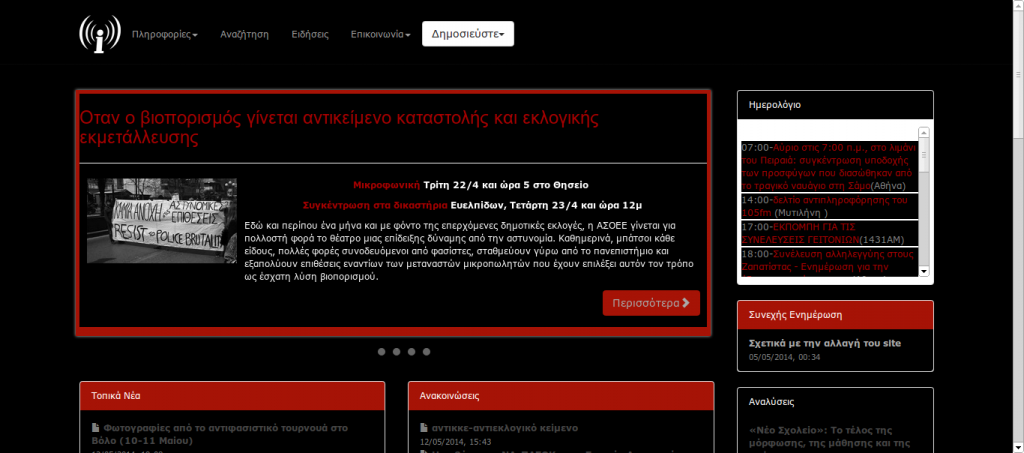Viewport: 1024px width, 453px height.
Task: Click document icon beside αντικκε-αντιεκλογικό κείμενο
Action: [x=424, y=428]
